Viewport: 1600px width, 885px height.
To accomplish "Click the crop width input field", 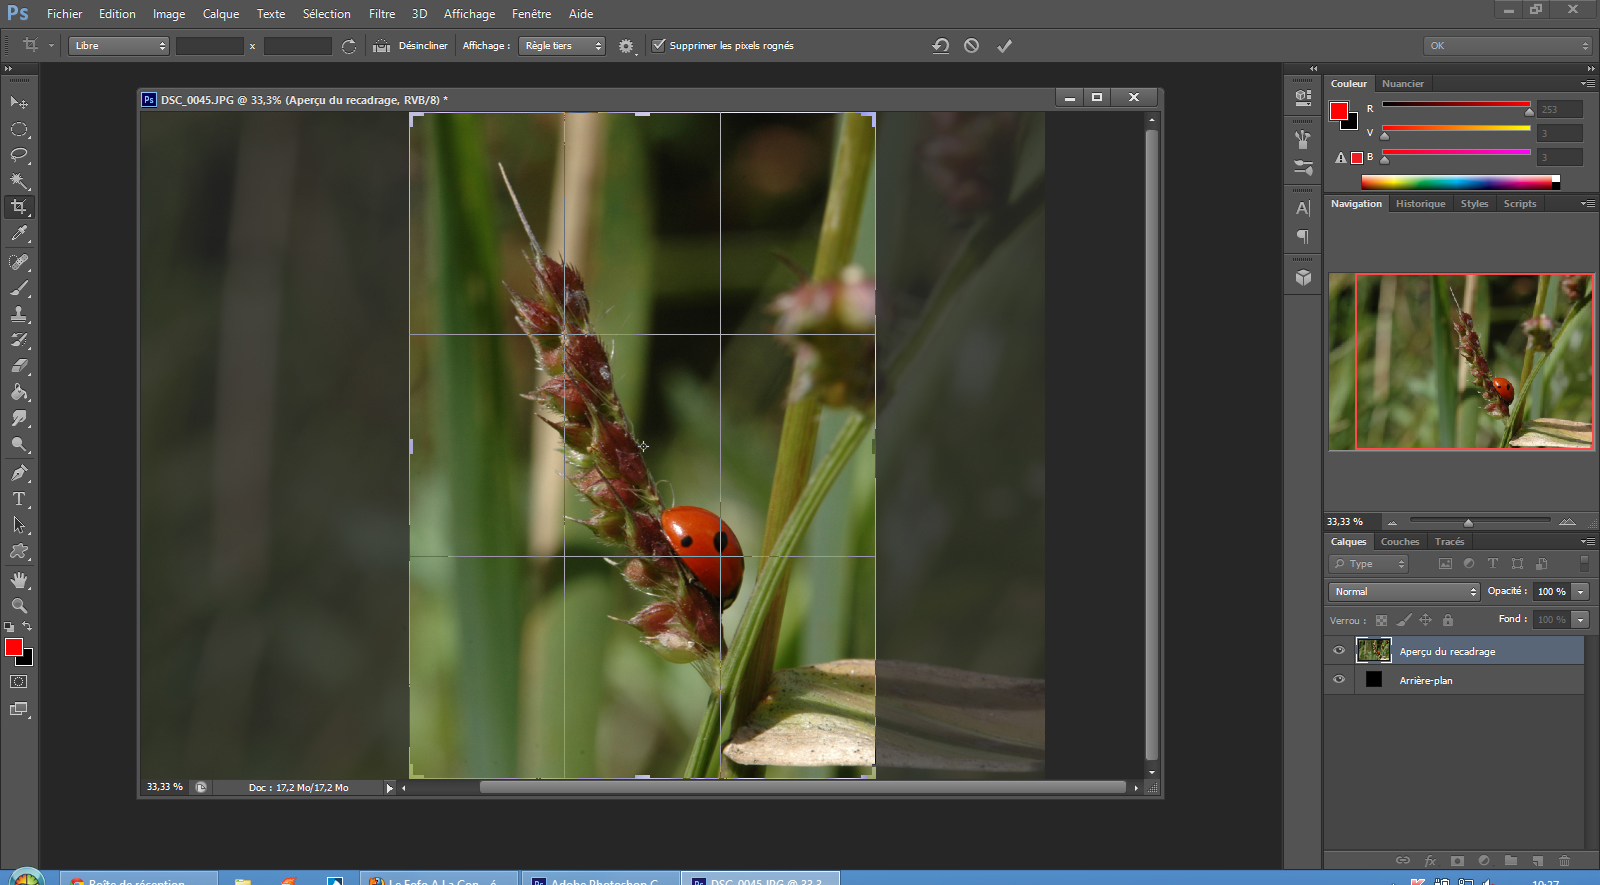I will [210, 46].
